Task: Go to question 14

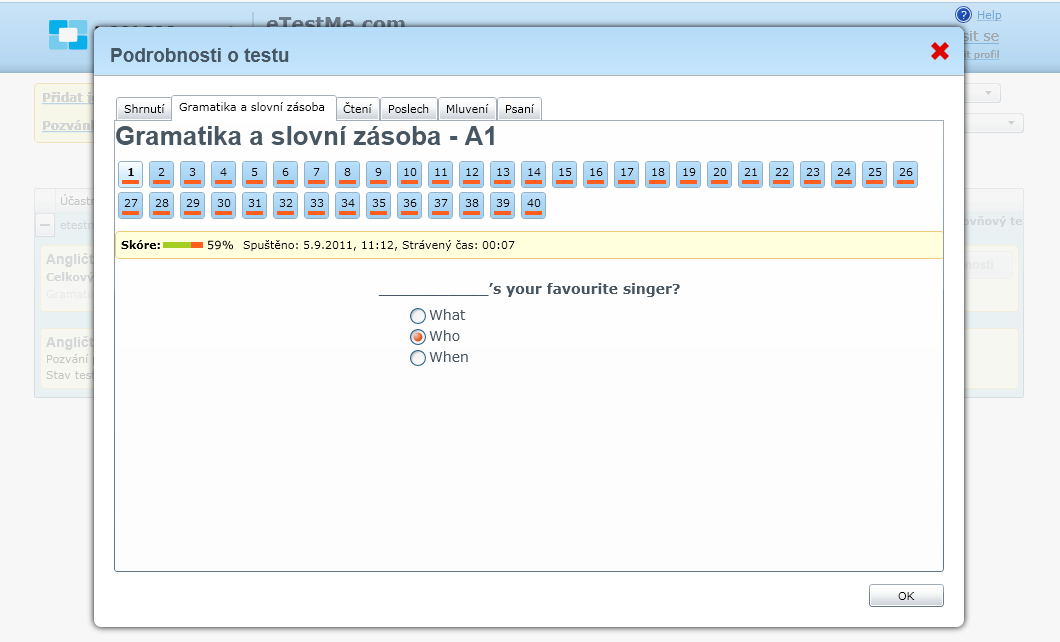Action: pyautogui.click(x=533, y=174)
